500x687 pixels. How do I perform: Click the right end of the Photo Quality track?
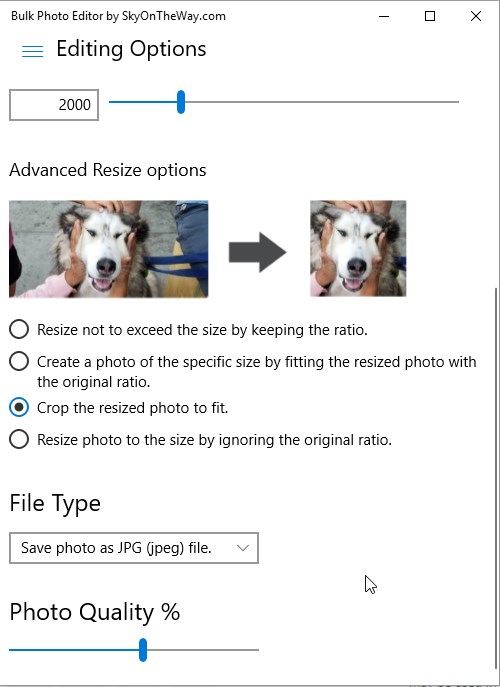256,650
